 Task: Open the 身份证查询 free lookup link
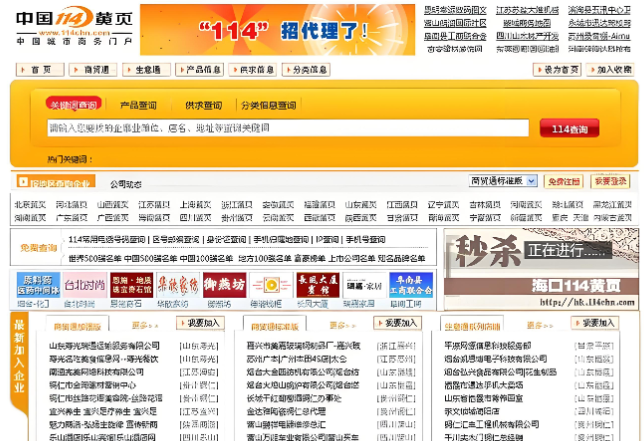pyautogui.click(x=226, y=239)
